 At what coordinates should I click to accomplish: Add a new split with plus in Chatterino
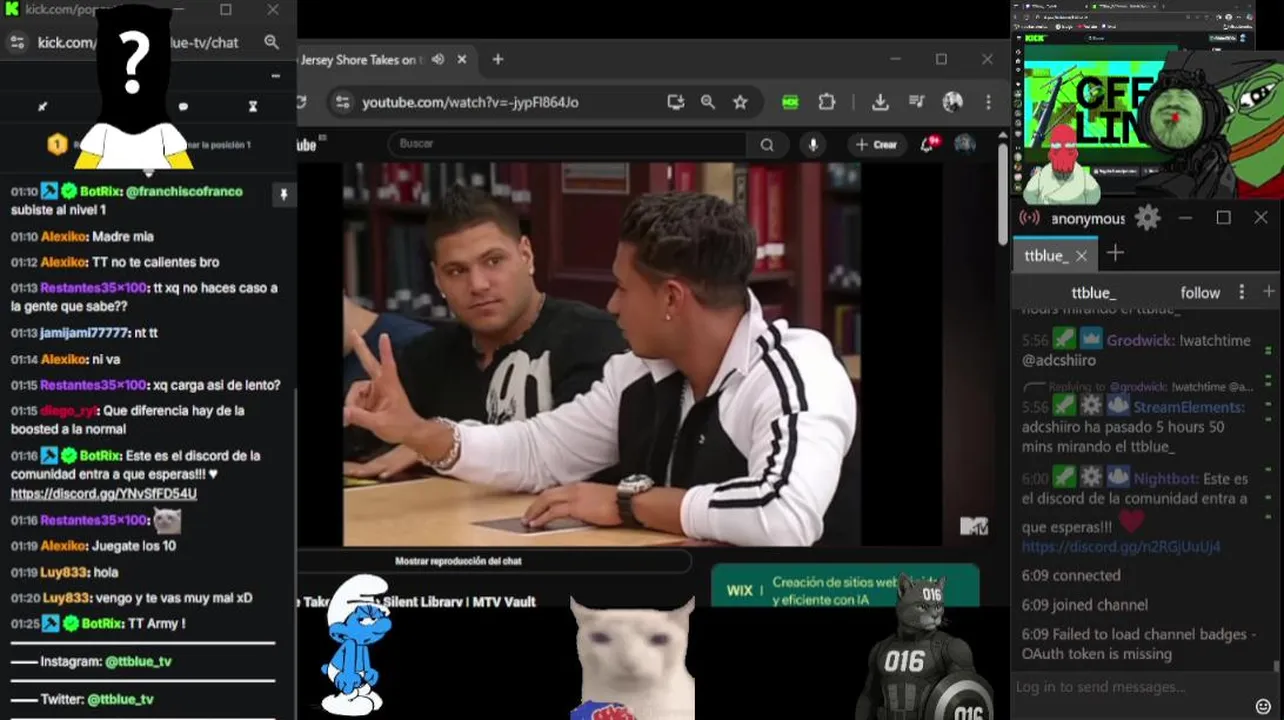coord(1269,291)
